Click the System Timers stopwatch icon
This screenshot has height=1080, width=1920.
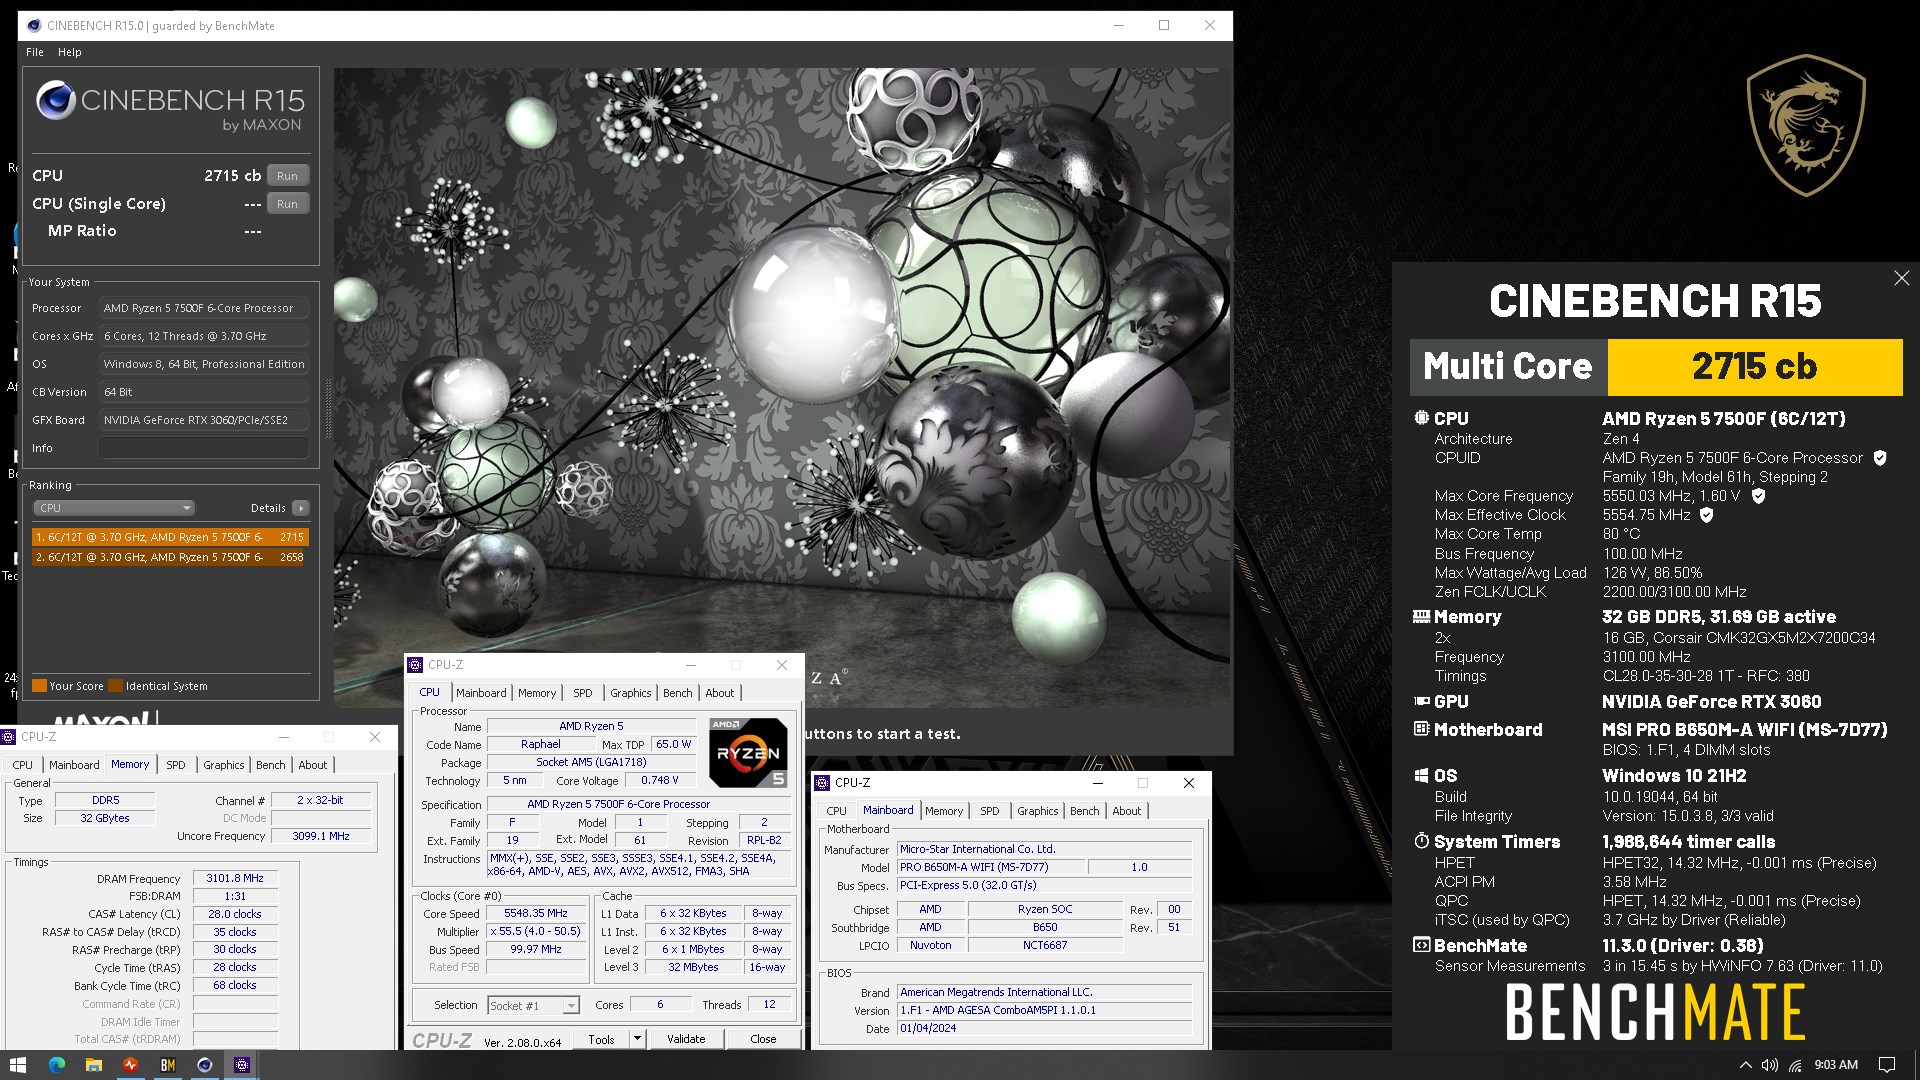(x=1421, y=841)
